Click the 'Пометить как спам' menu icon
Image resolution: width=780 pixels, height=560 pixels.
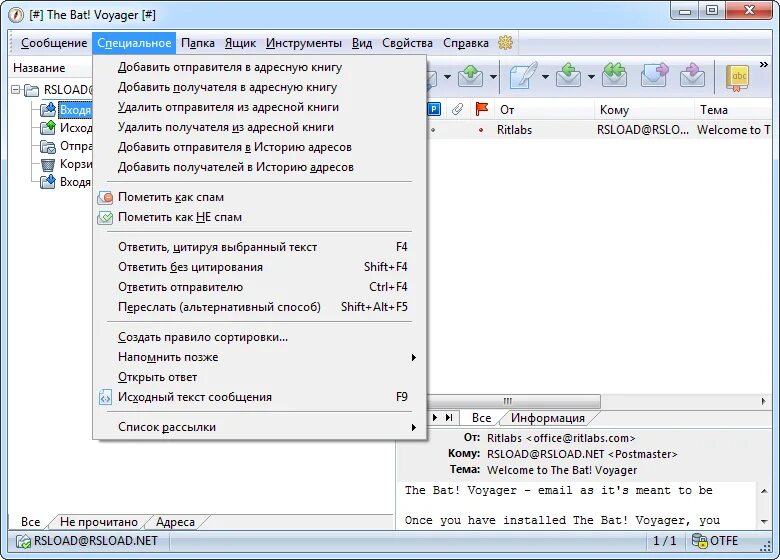(105, 197)
